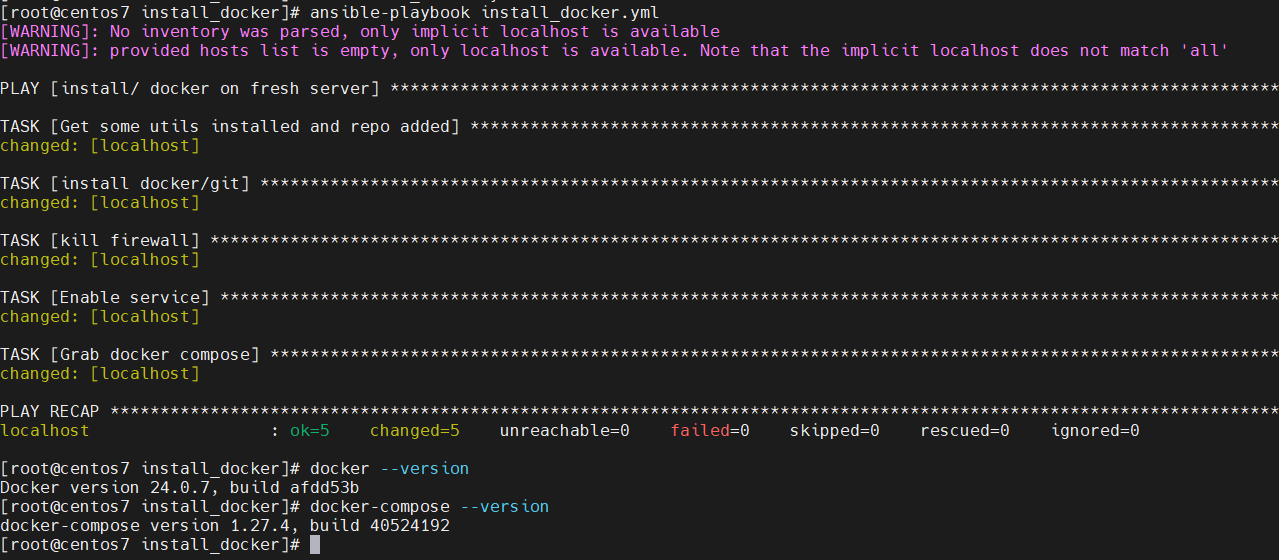
Task: Click the terminal cursor block at the prompt
Action: coord(315,545)
